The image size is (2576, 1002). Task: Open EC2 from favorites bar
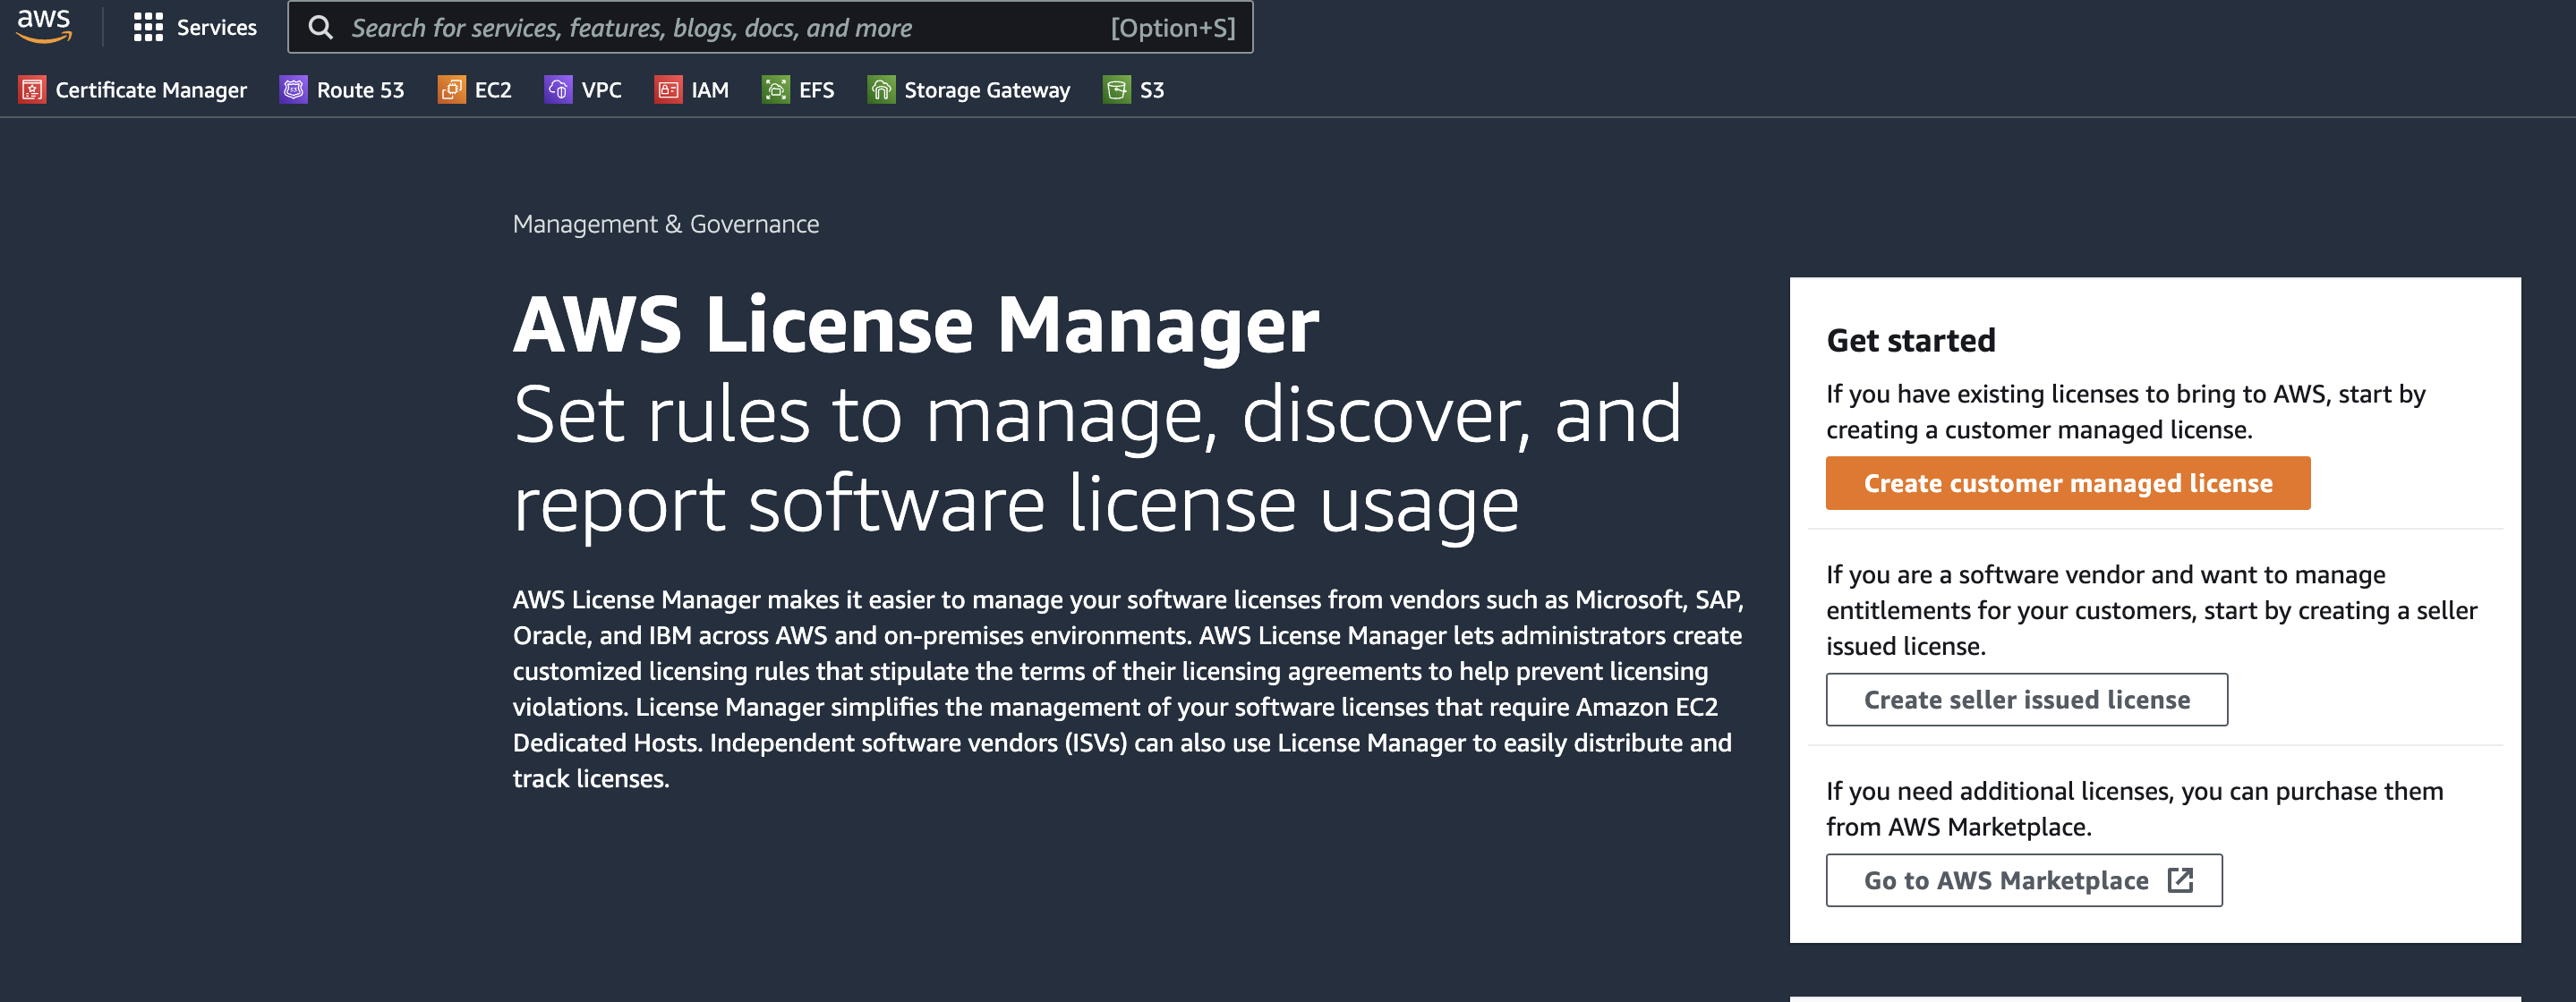point(493,90)
